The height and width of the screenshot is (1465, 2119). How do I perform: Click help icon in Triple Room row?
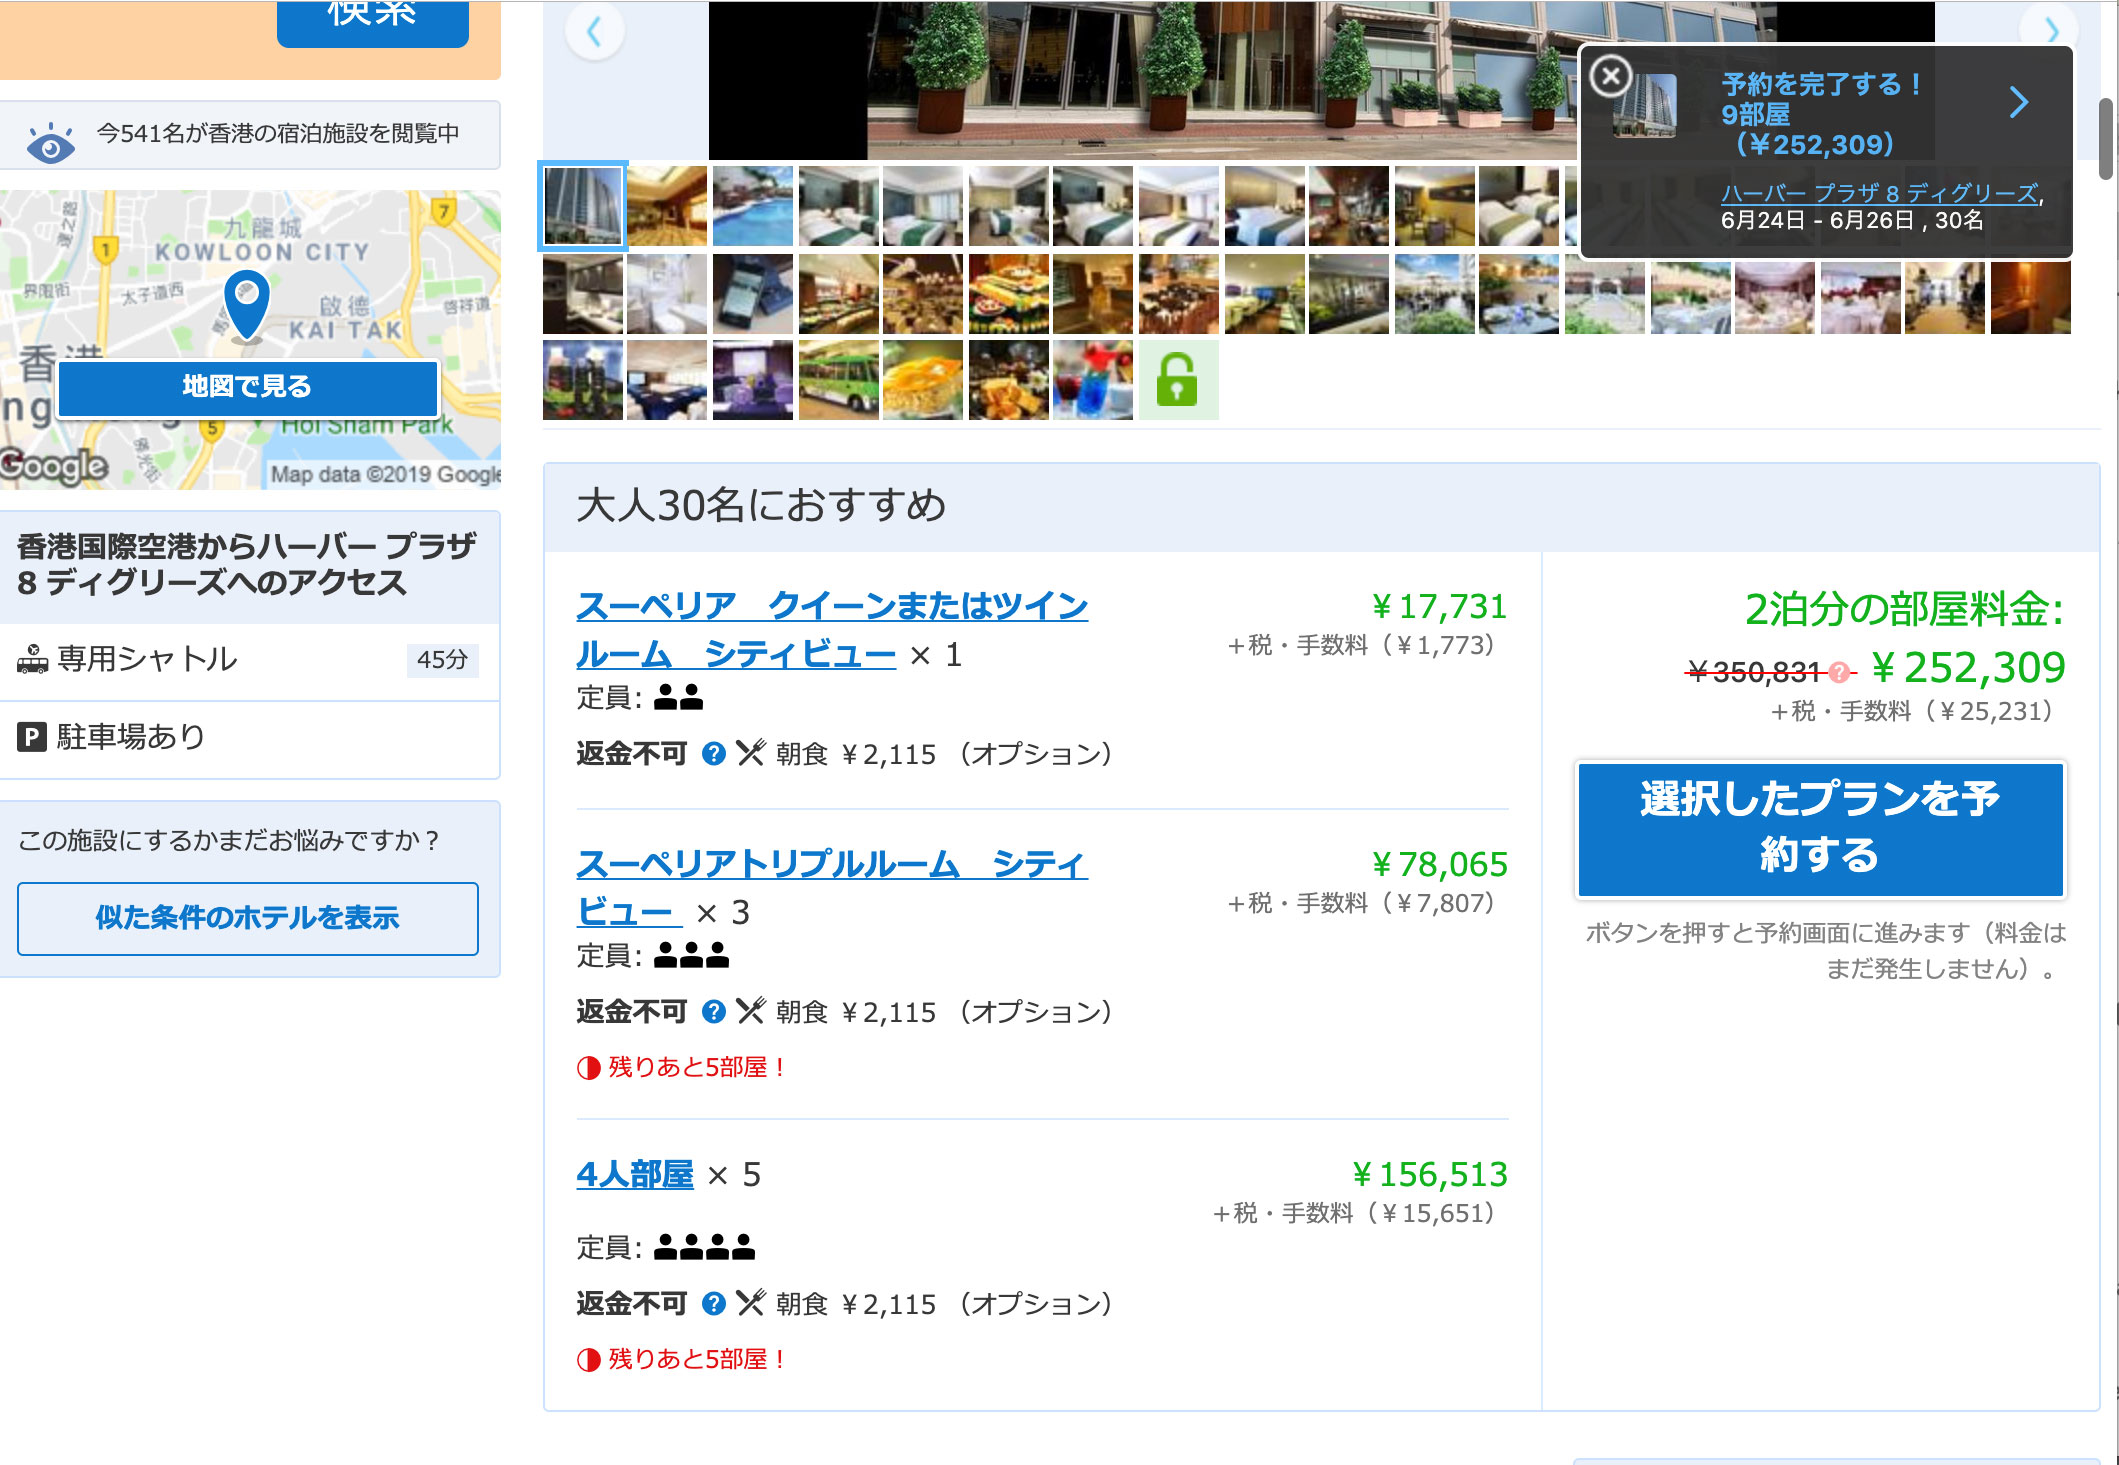coord(713,1011)
